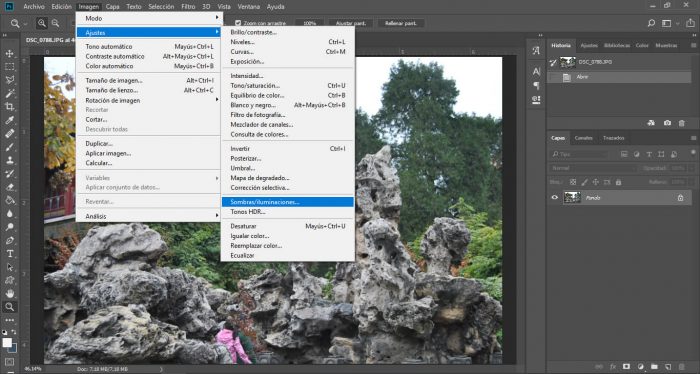Toggle layer filter on/off switch

[x=693, y=153]
